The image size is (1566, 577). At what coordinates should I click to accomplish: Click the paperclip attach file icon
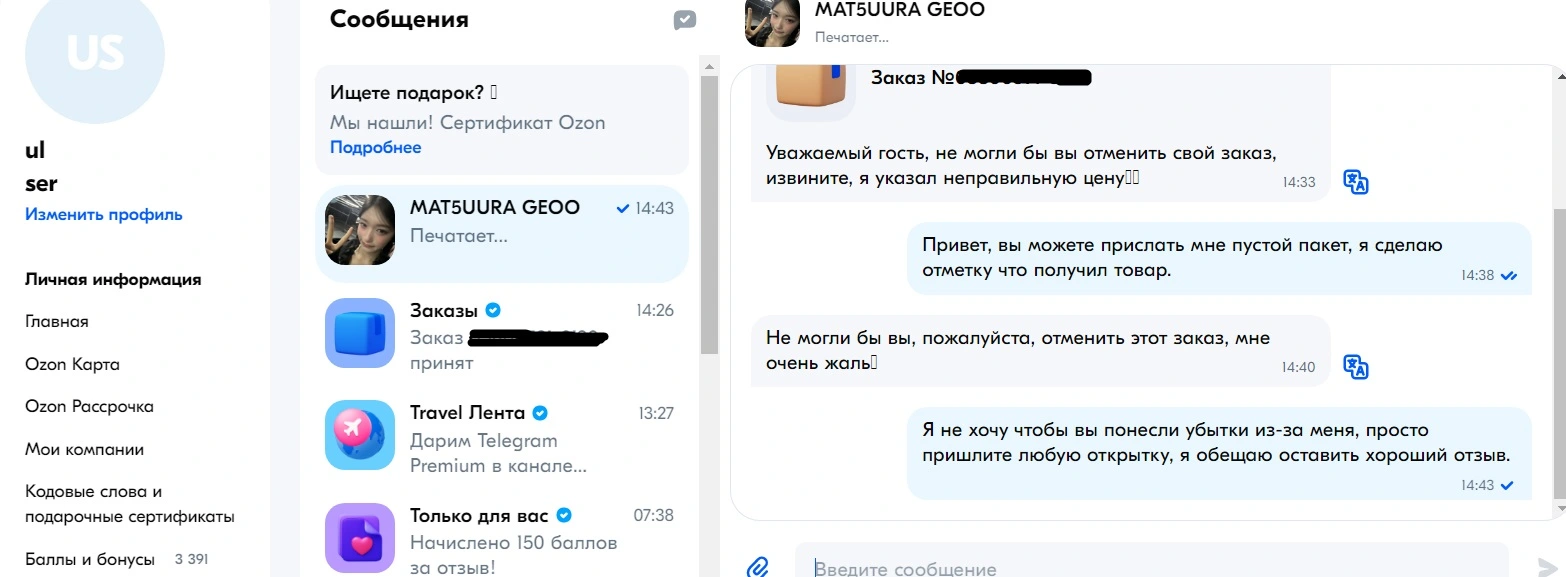[757, 567]
